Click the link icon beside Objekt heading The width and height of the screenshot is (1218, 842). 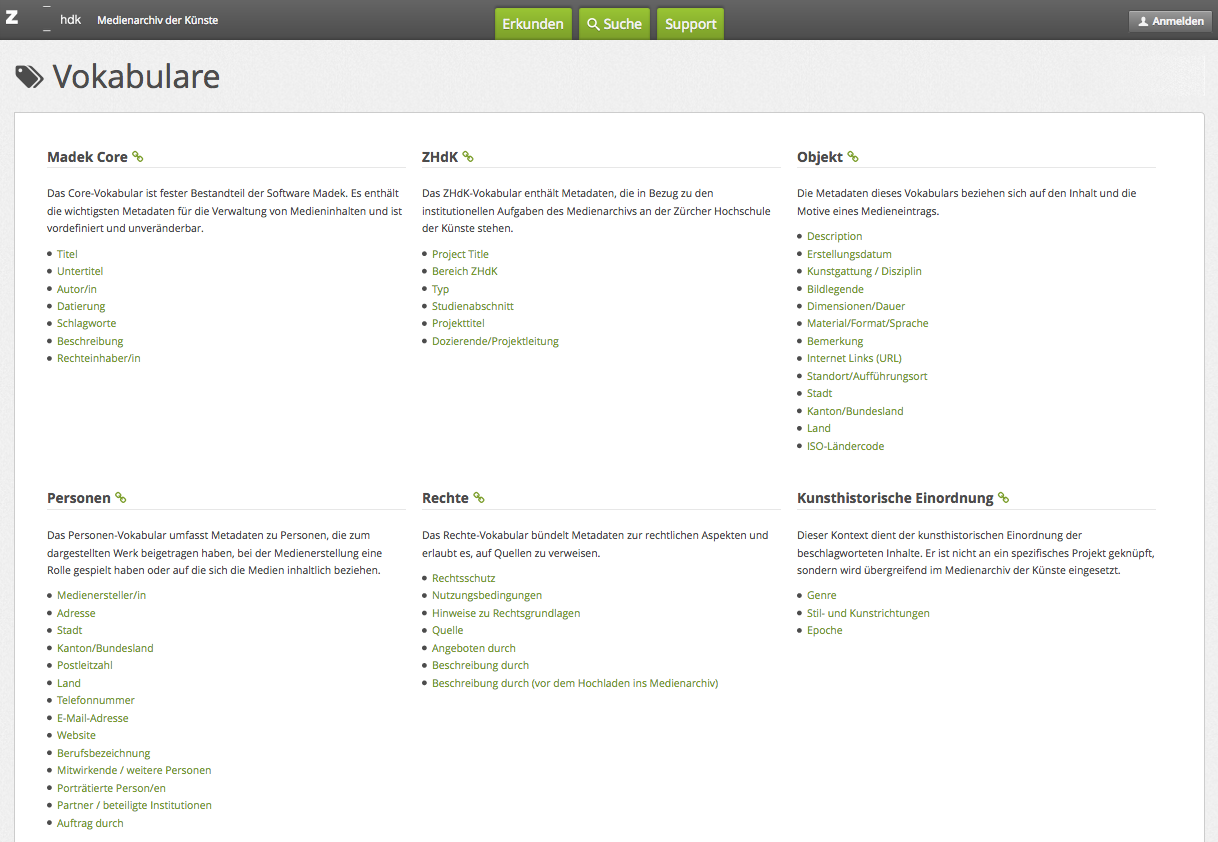(853, 157)
